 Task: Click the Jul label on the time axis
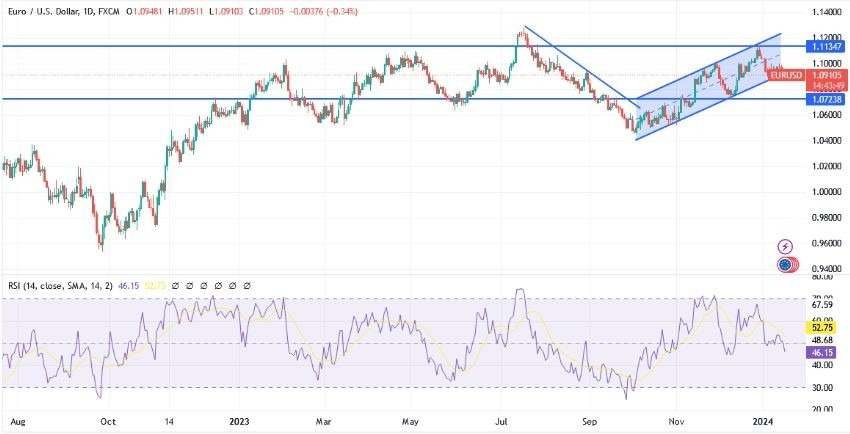[500, 420]
